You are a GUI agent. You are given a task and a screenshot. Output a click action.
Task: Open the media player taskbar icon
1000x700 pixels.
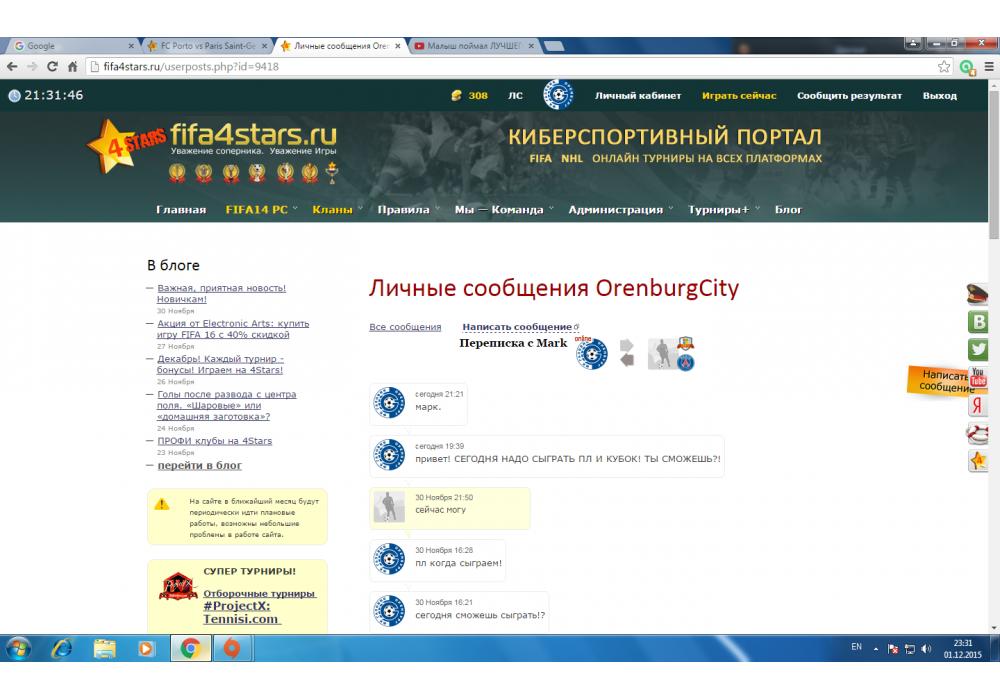point(146,648)
